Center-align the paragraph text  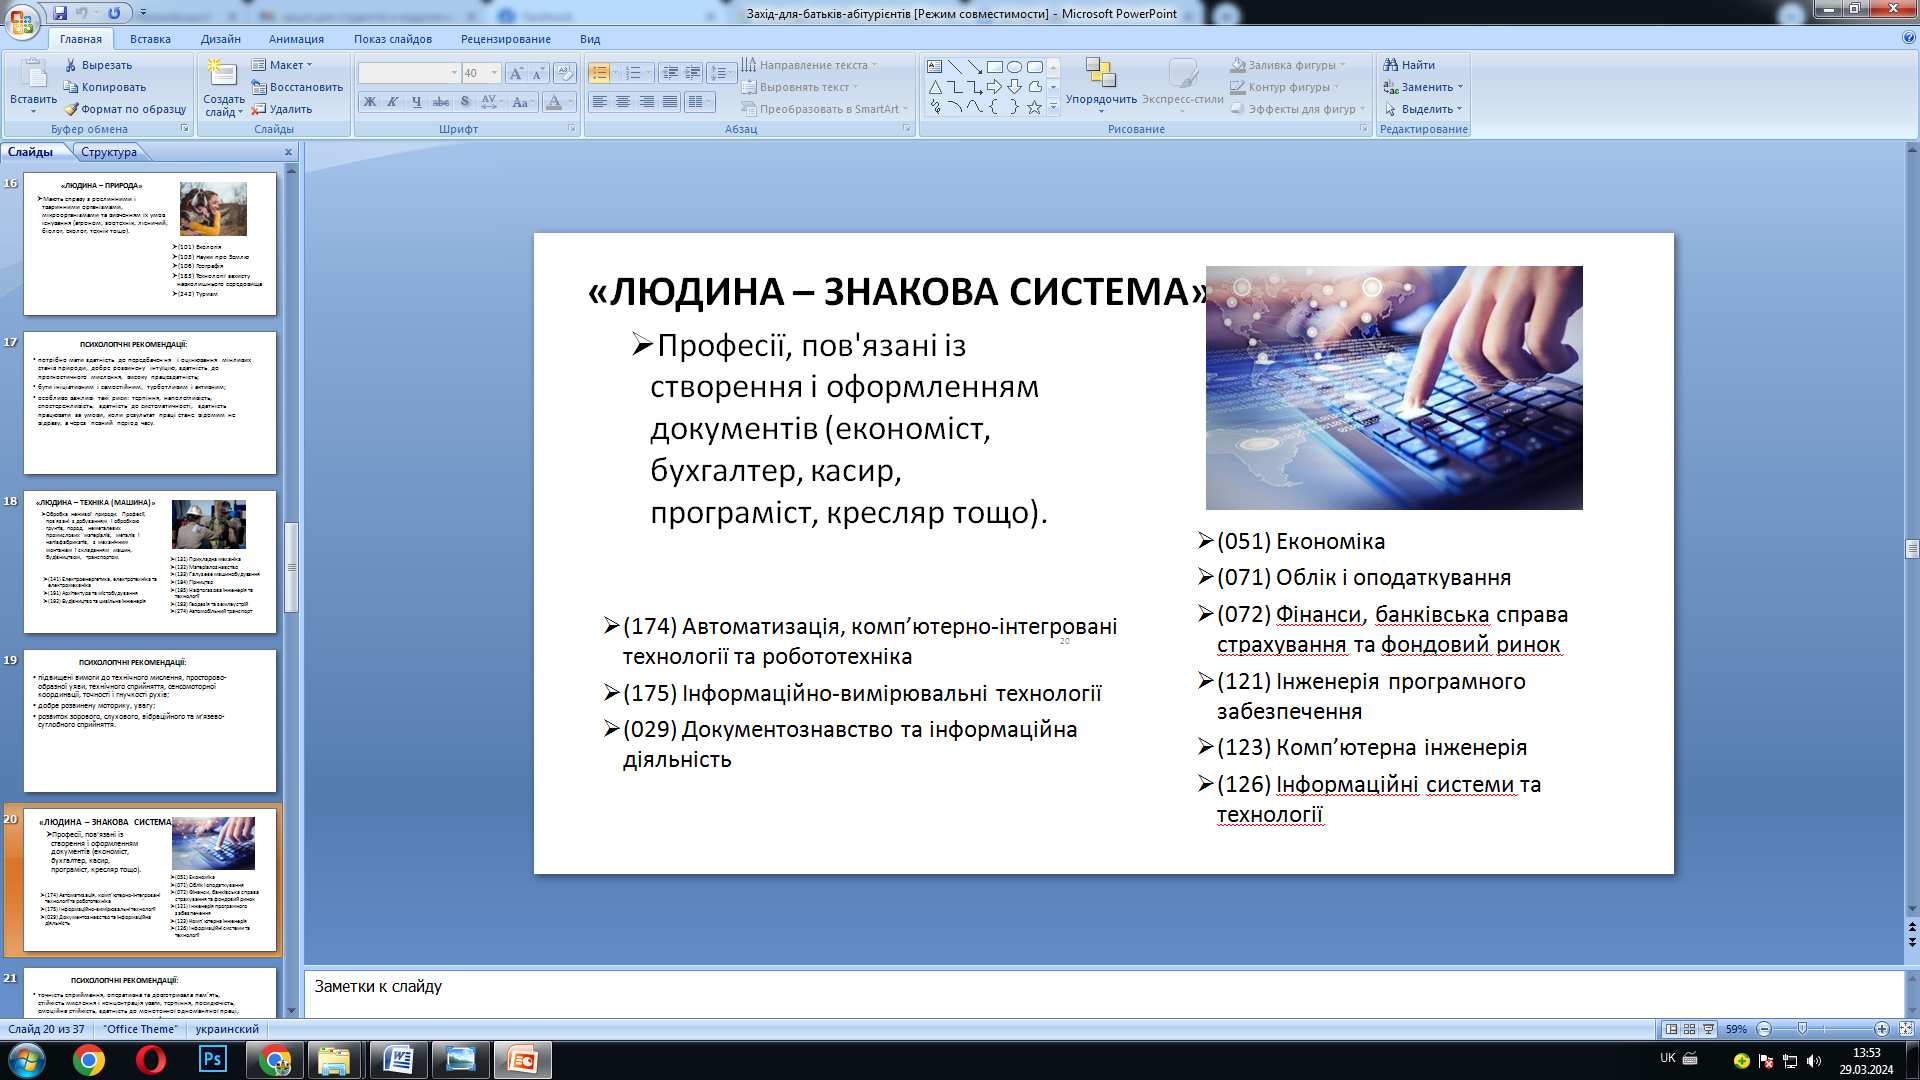(x=622, y=102)
